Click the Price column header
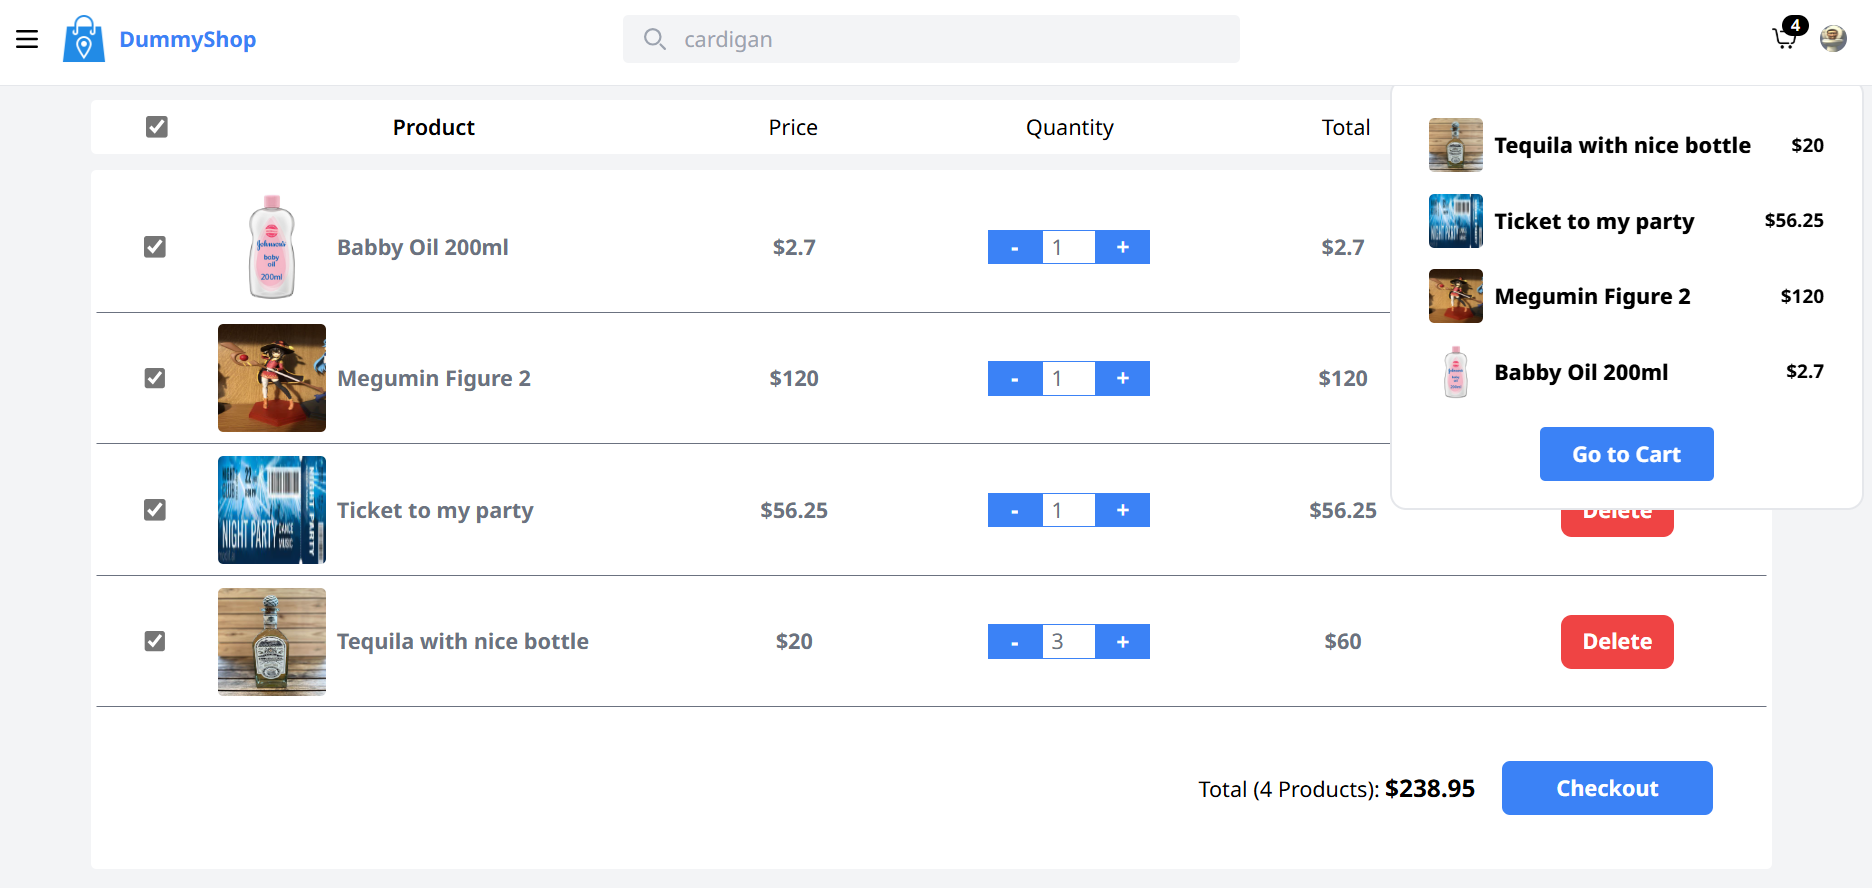Viewport: 1872px width, 888px height. (x=793, y=127)
